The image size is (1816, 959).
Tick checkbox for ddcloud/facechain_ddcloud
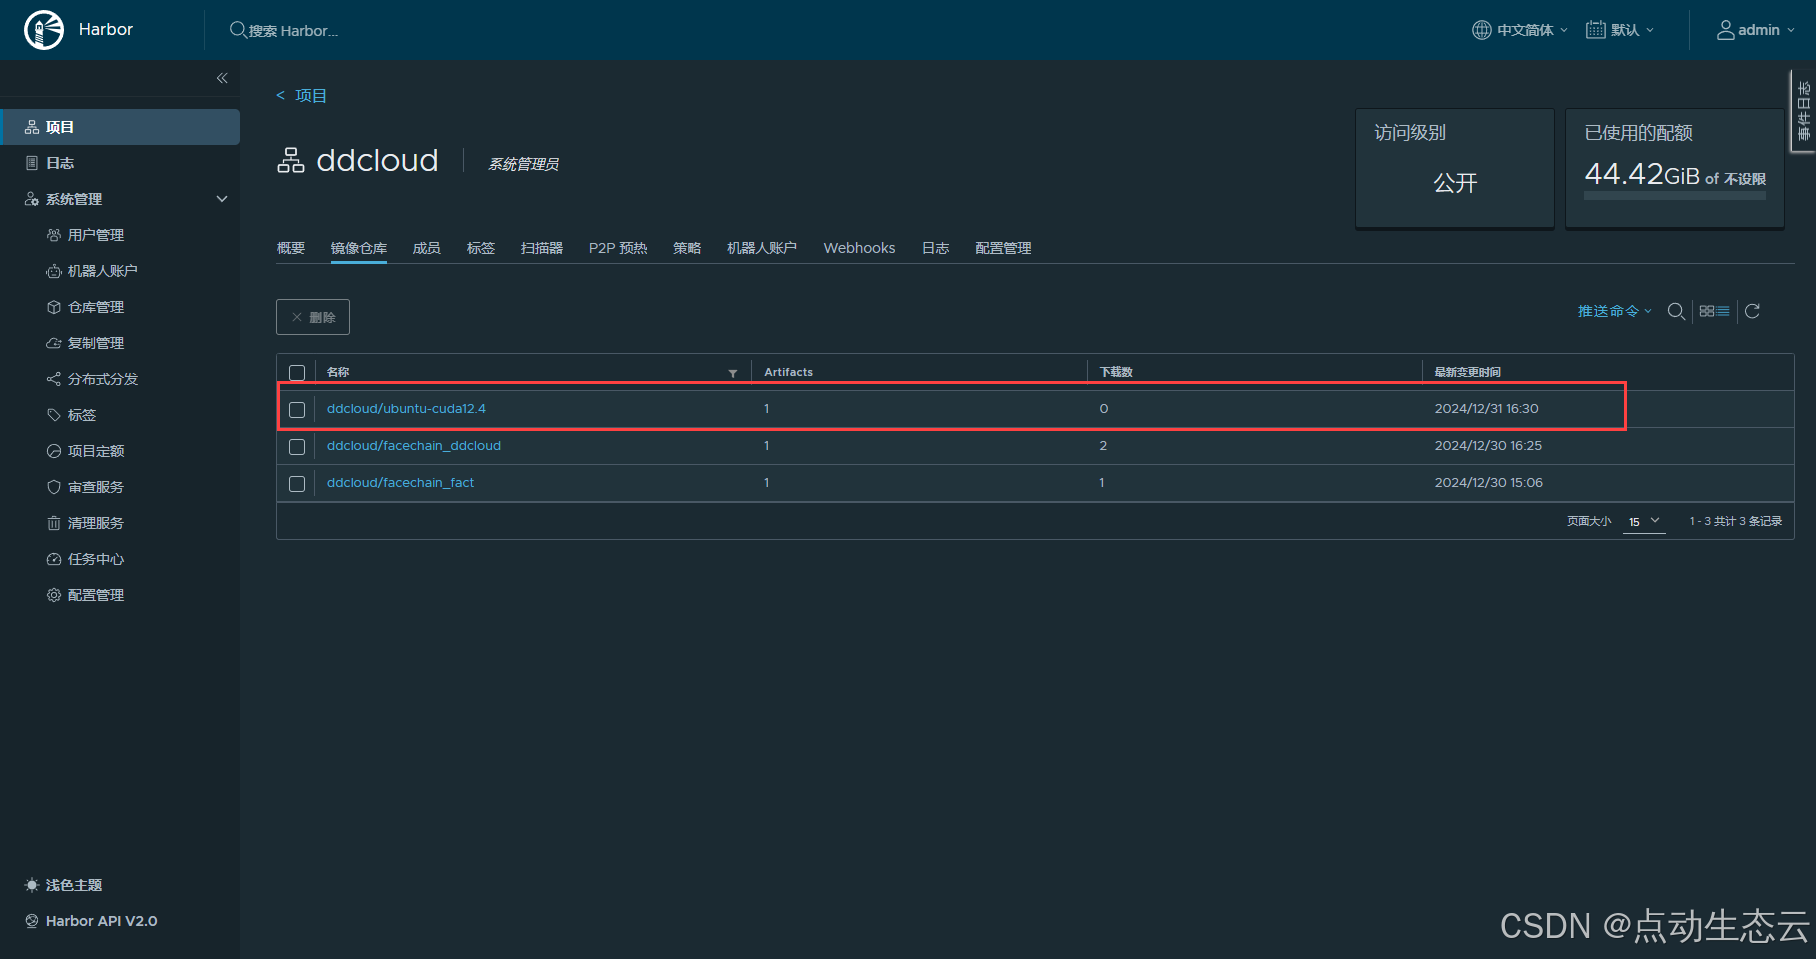(297, 447)
